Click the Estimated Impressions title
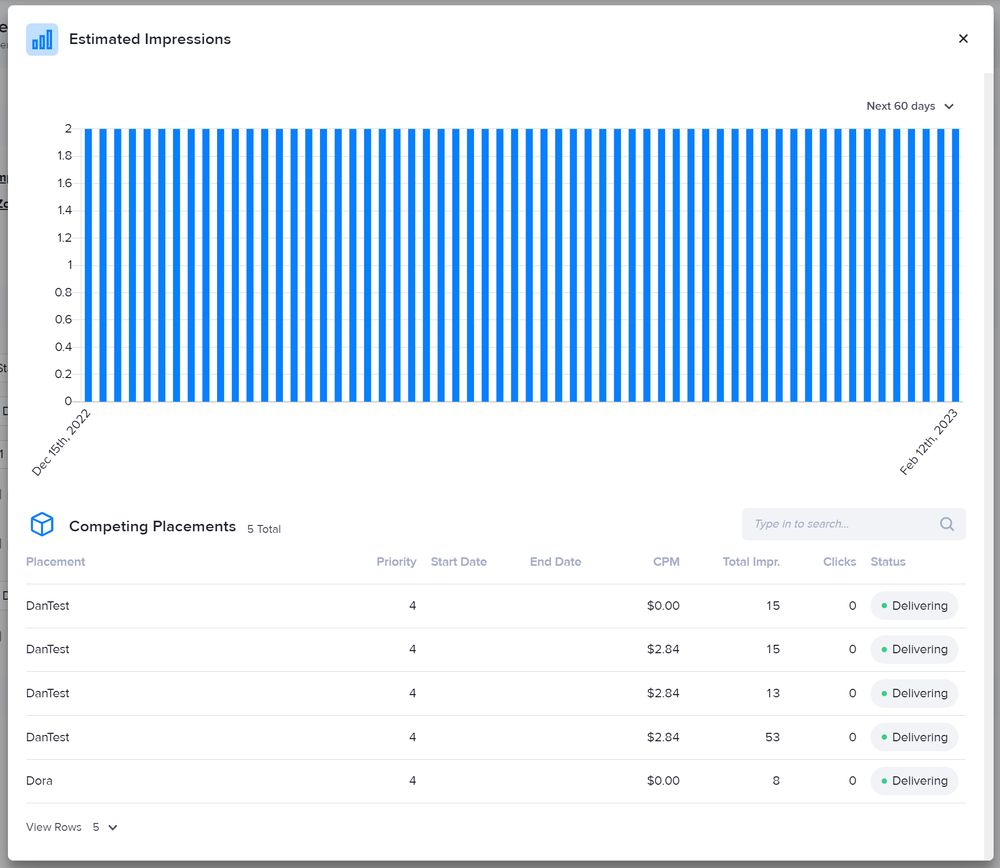This screenshot has height=868, width=1000. [150, 39]
